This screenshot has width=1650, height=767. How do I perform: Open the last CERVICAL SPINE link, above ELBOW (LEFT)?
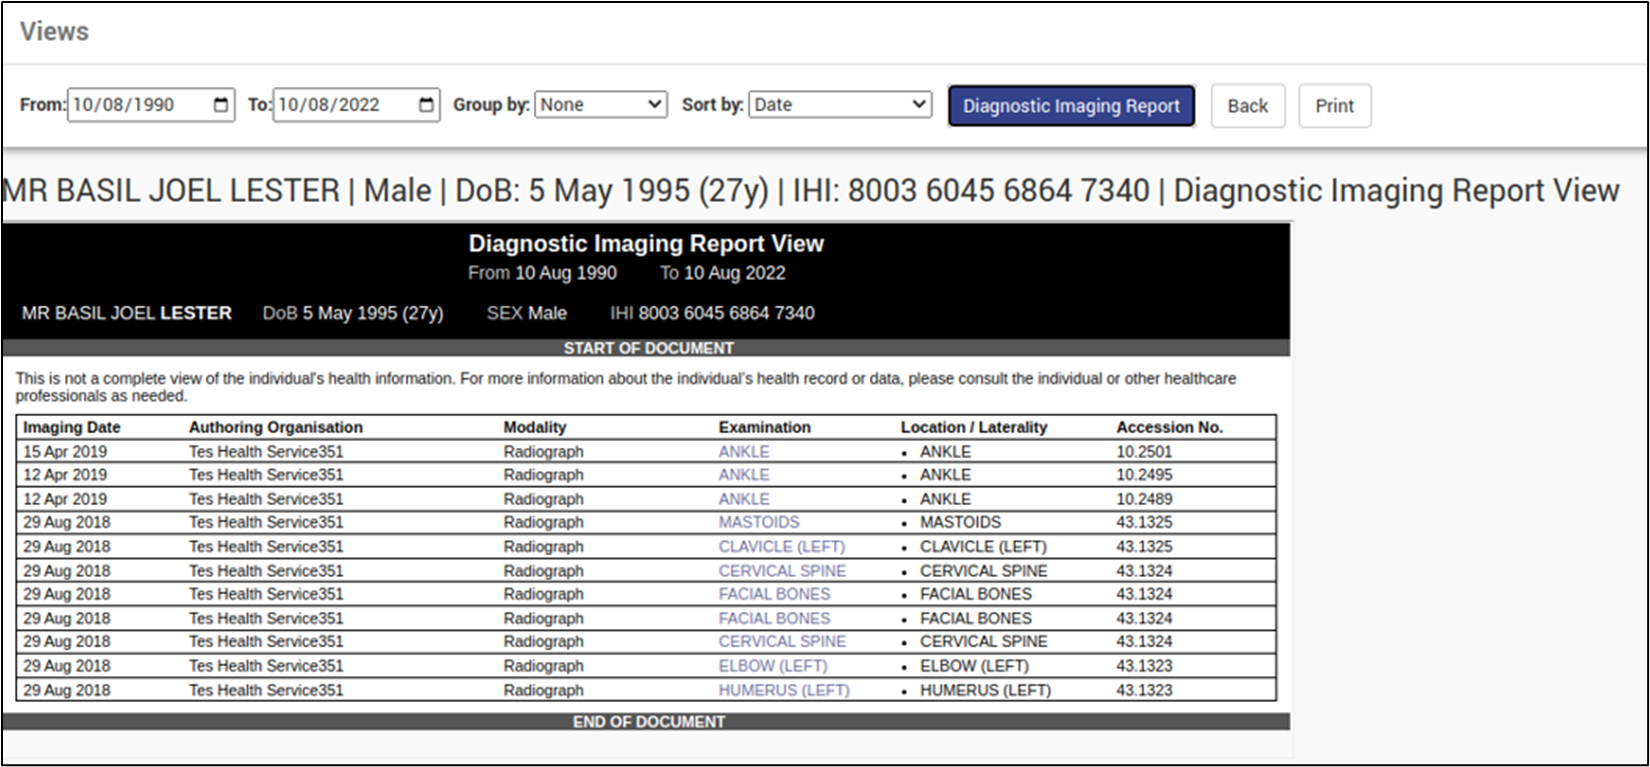click(x=782, y=642)
